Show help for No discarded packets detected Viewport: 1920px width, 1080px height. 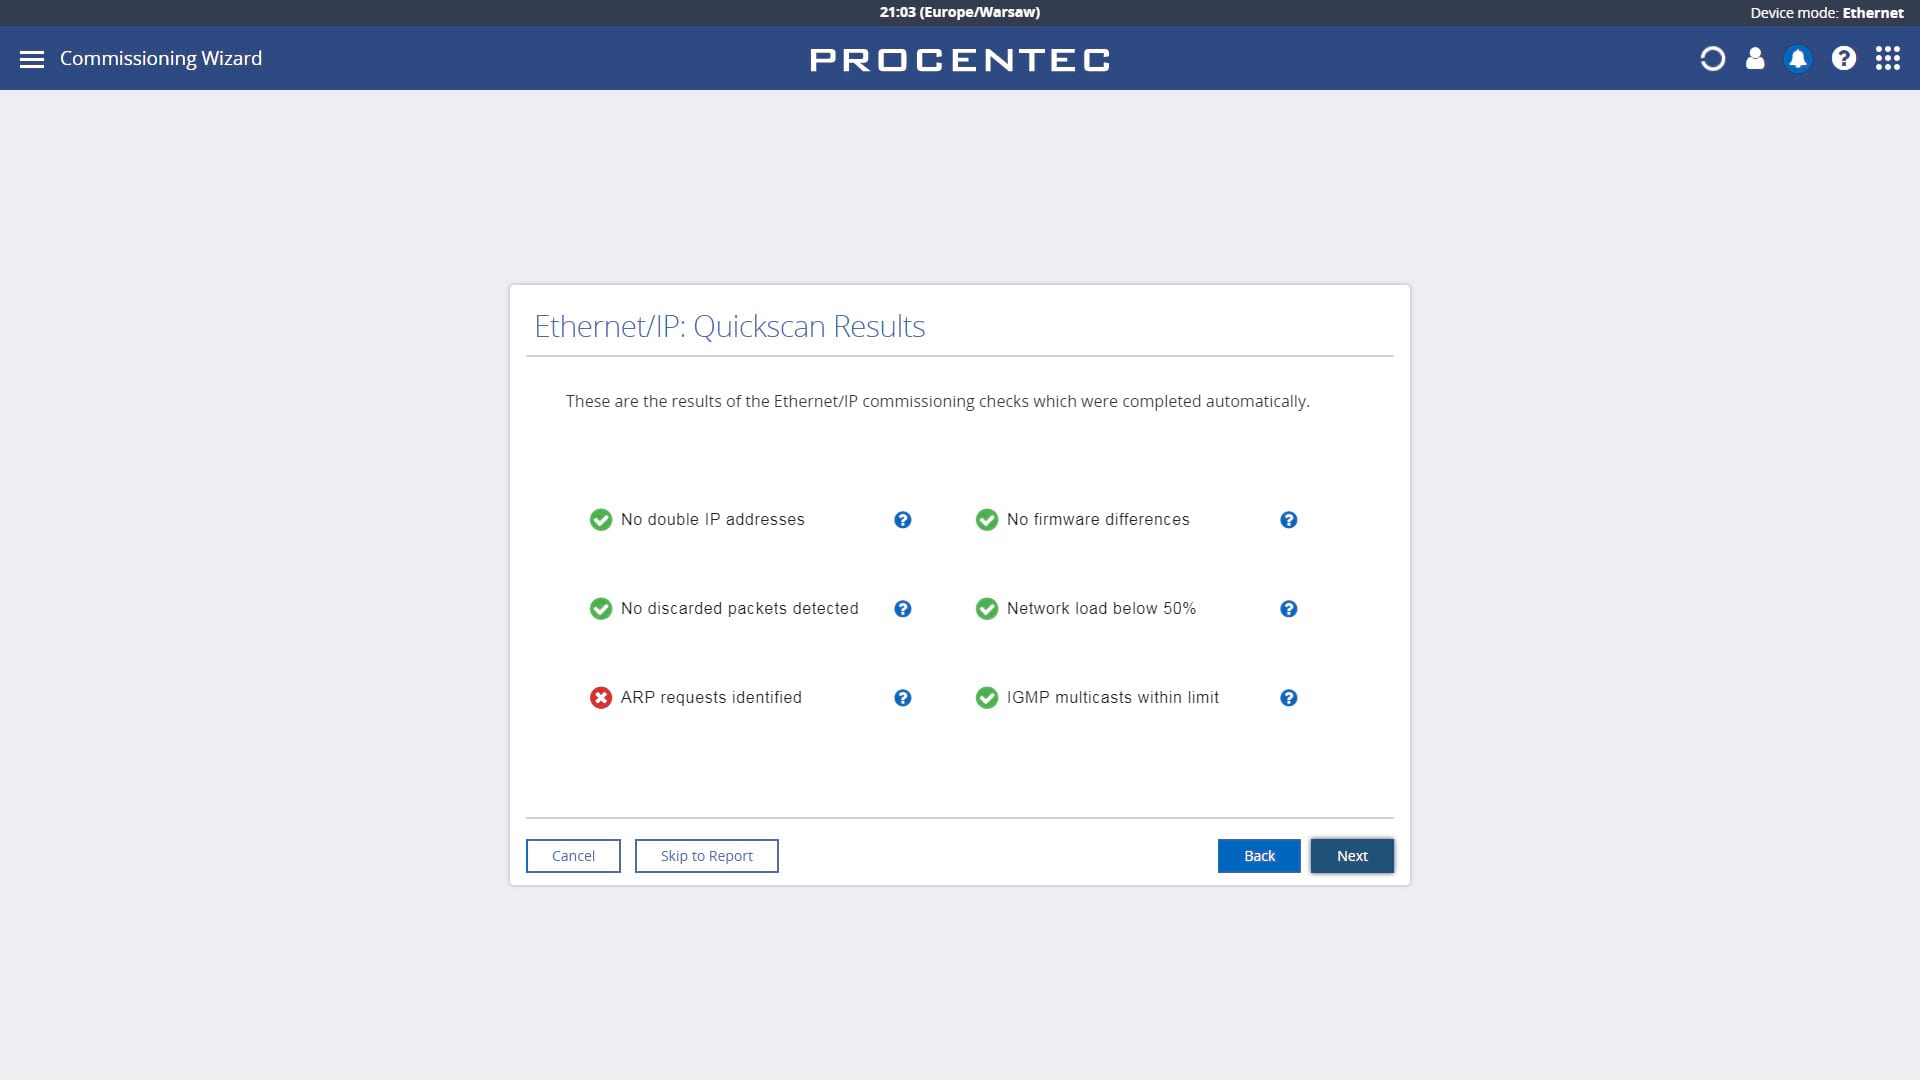(903, 609)
